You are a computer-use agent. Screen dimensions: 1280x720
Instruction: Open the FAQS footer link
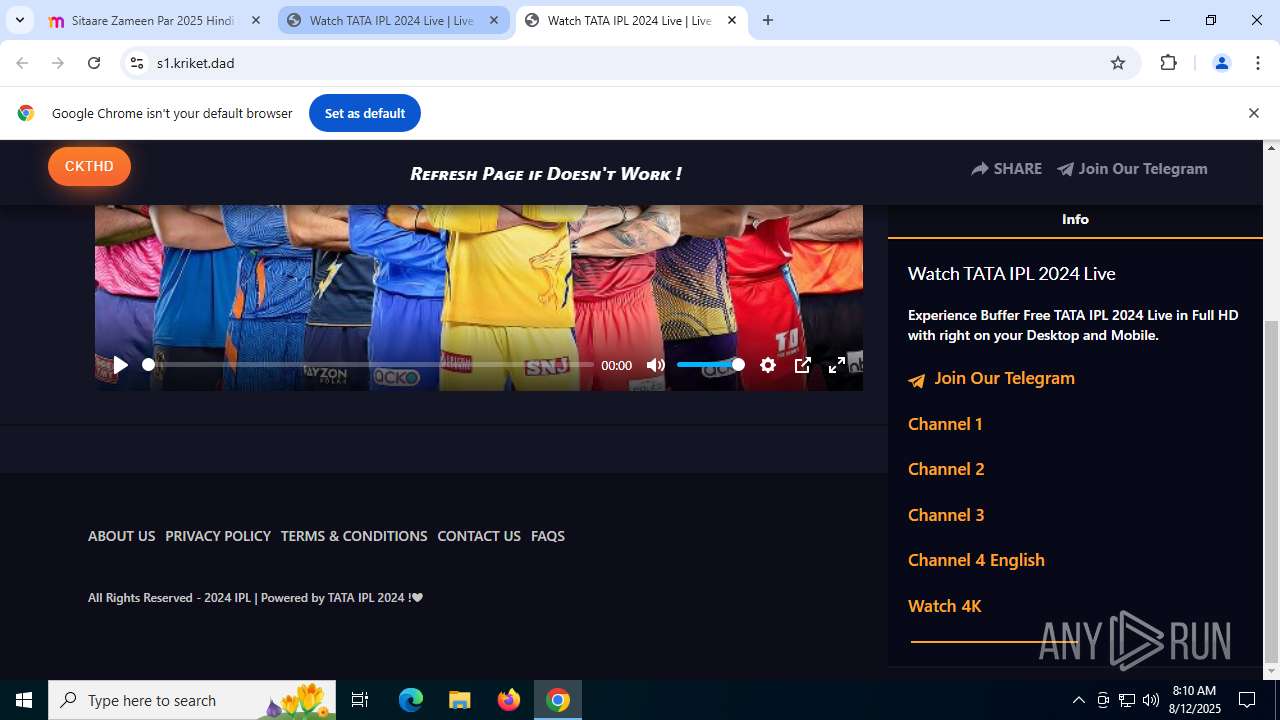pos(548,536)
